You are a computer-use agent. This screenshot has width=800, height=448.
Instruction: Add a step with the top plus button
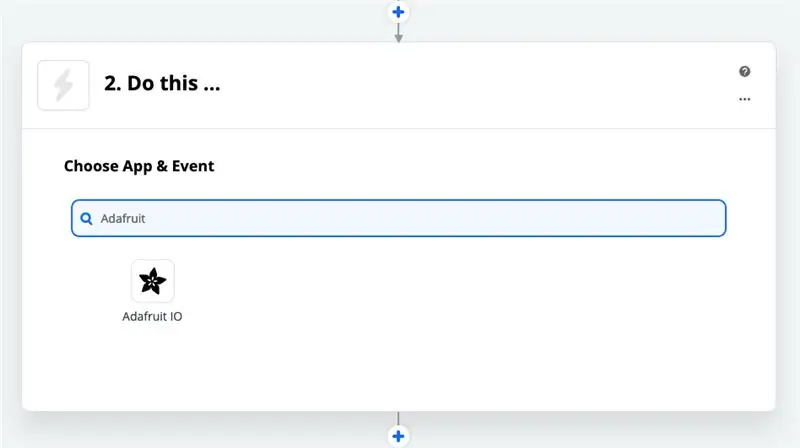[x=398, y=12]
